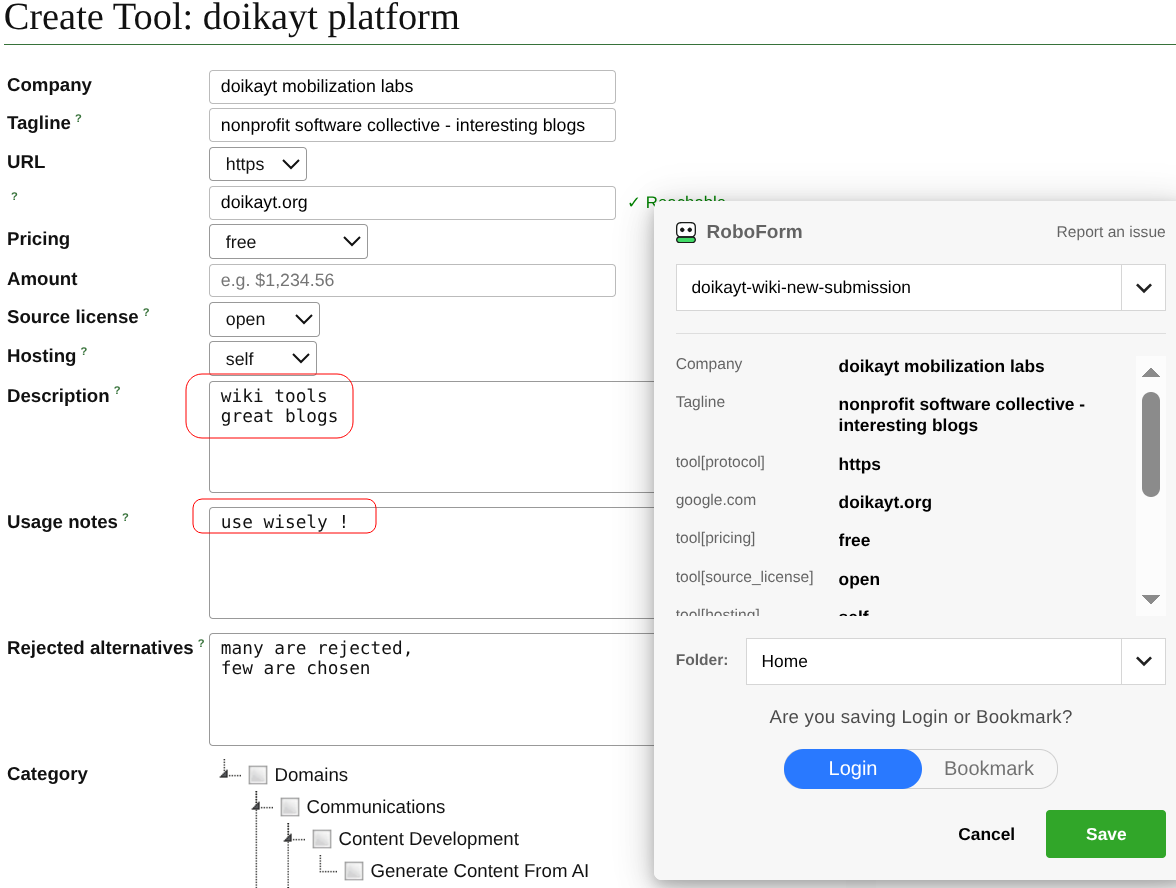Image resolution: width=1176 pixels, height=888 pixels.
Task: Show help for Hosting field
Action: coord(84,351)
